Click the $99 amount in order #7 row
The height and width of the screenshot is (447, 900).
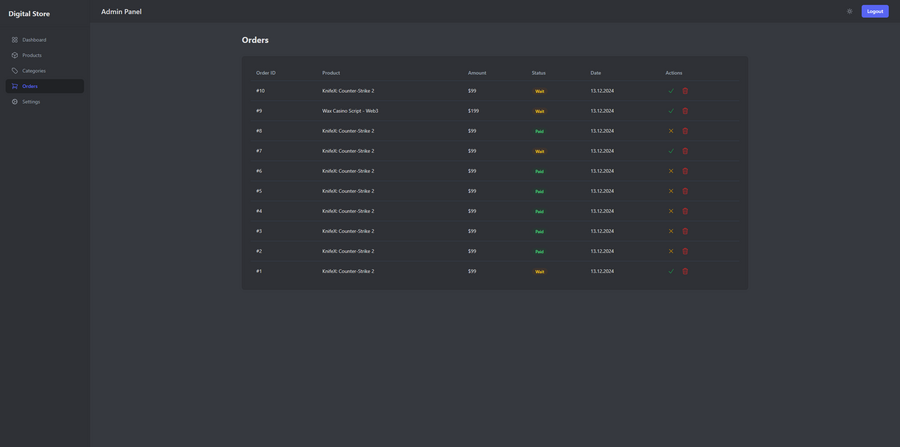click(472, 151)
